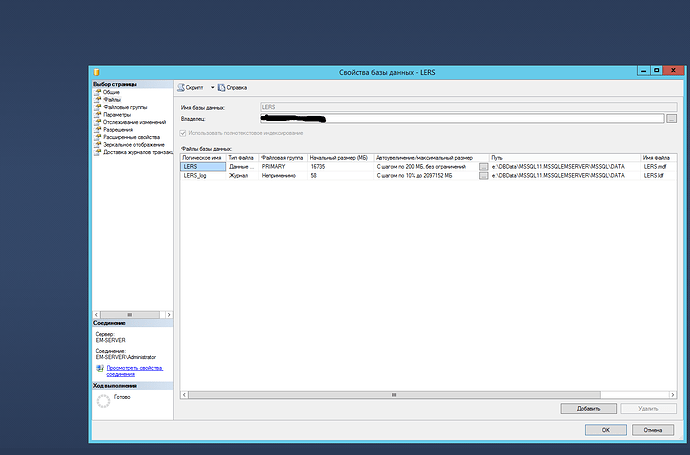Open Справка help button
Screen dimensions: 690x455
[x=232, y=88]
